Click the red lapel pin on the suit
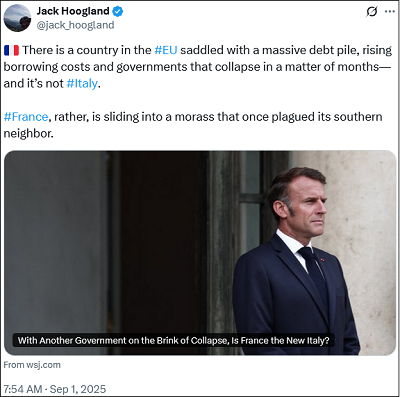Image resolution: width=400 pixels, height=397 pixels. tap(322, 260)
